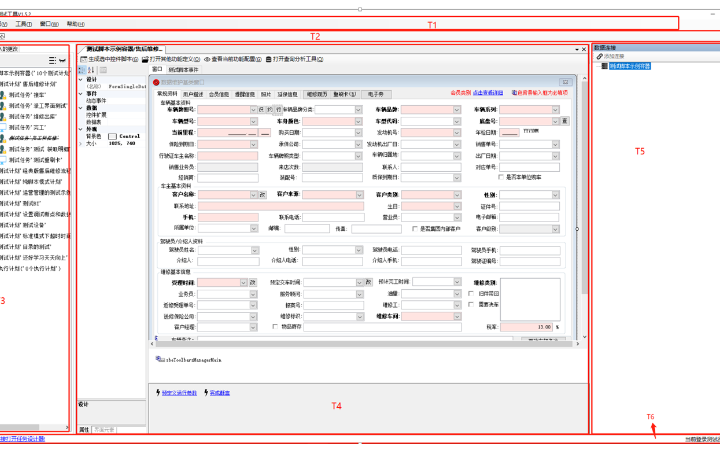Click into the 联系人 input field
Image resolution: width=720 pixels, height=450 pixels.
click(431, 167)
